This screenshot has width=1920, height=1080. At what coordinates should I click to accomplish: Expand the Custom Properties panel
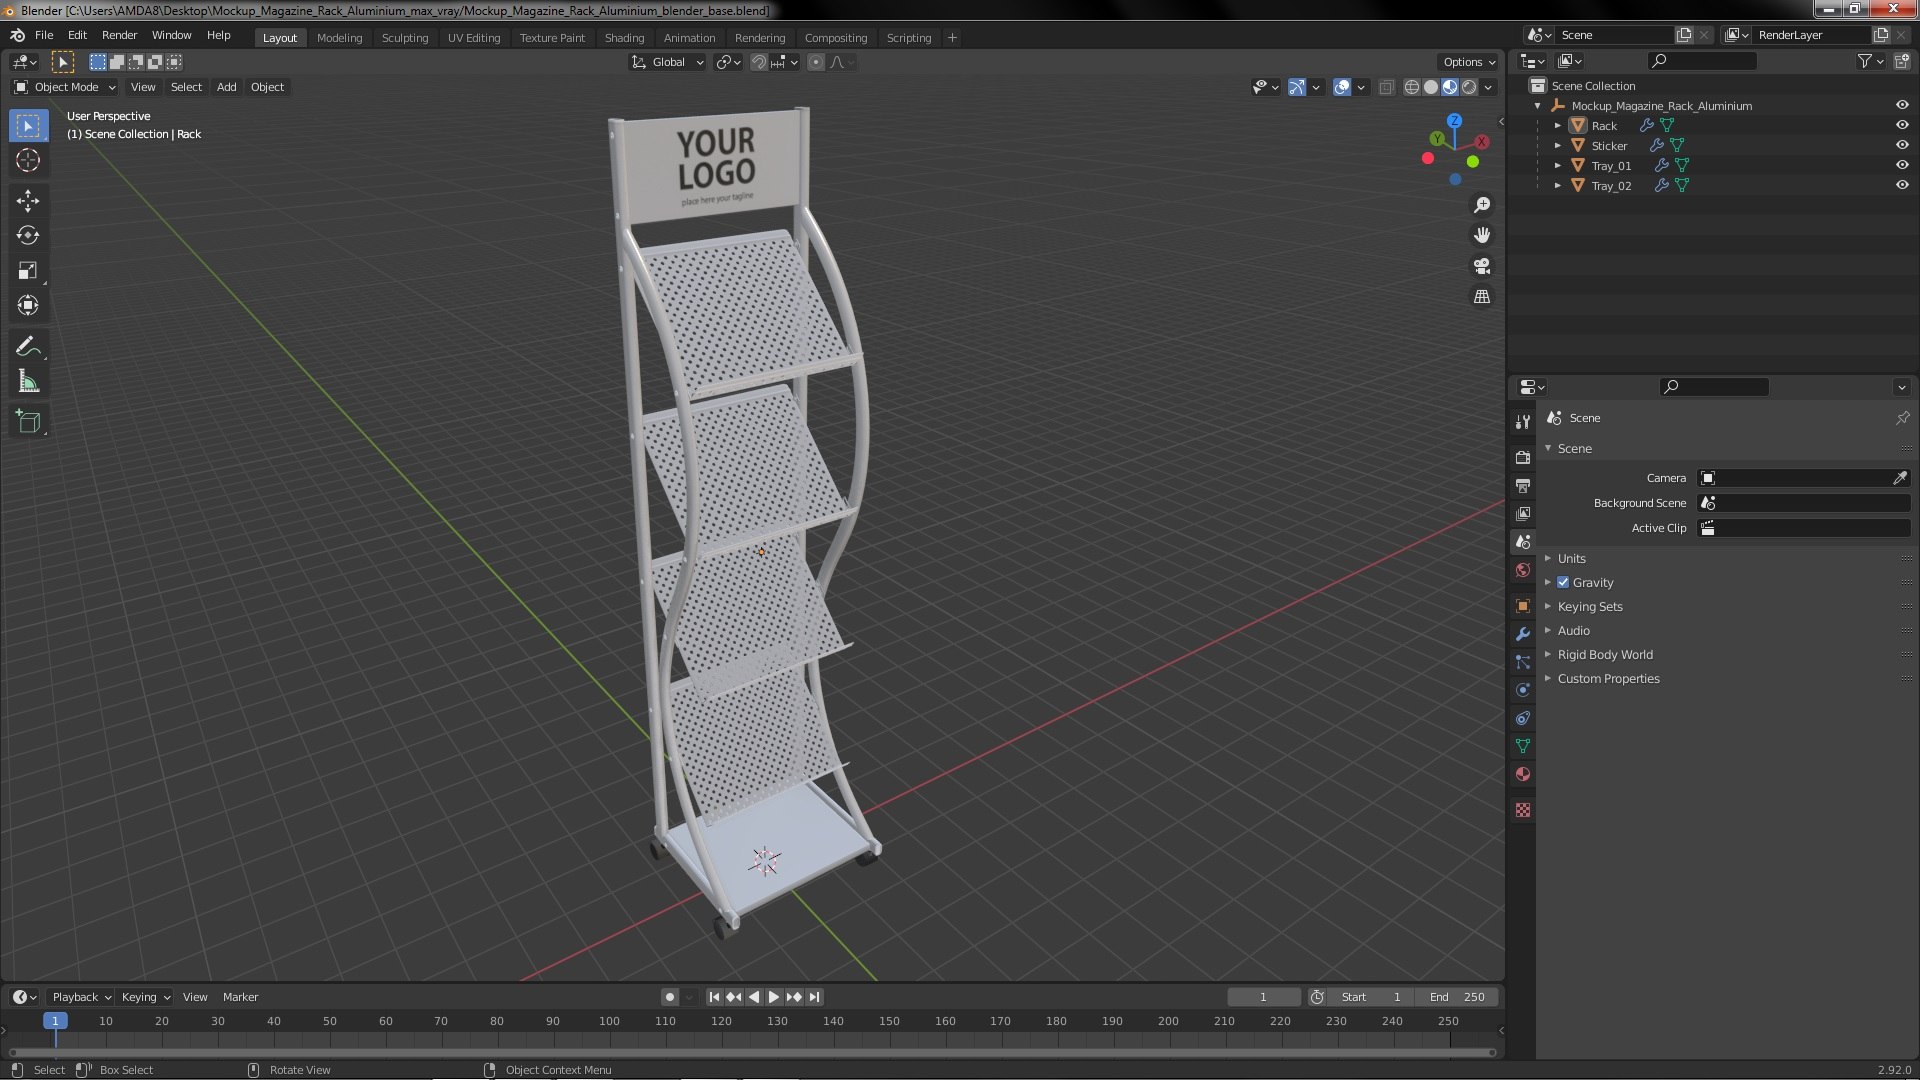pyautogui.click(x=1607, y=678)
